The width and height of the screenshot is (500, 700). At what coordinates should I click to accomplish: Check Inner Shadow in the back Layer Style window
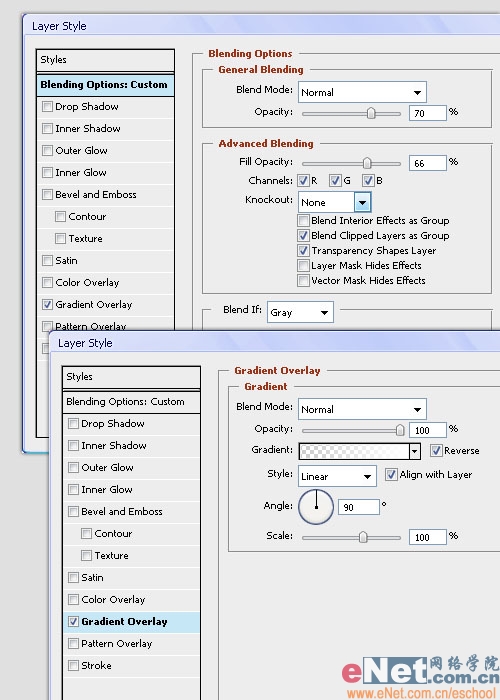tap(47, 129)
